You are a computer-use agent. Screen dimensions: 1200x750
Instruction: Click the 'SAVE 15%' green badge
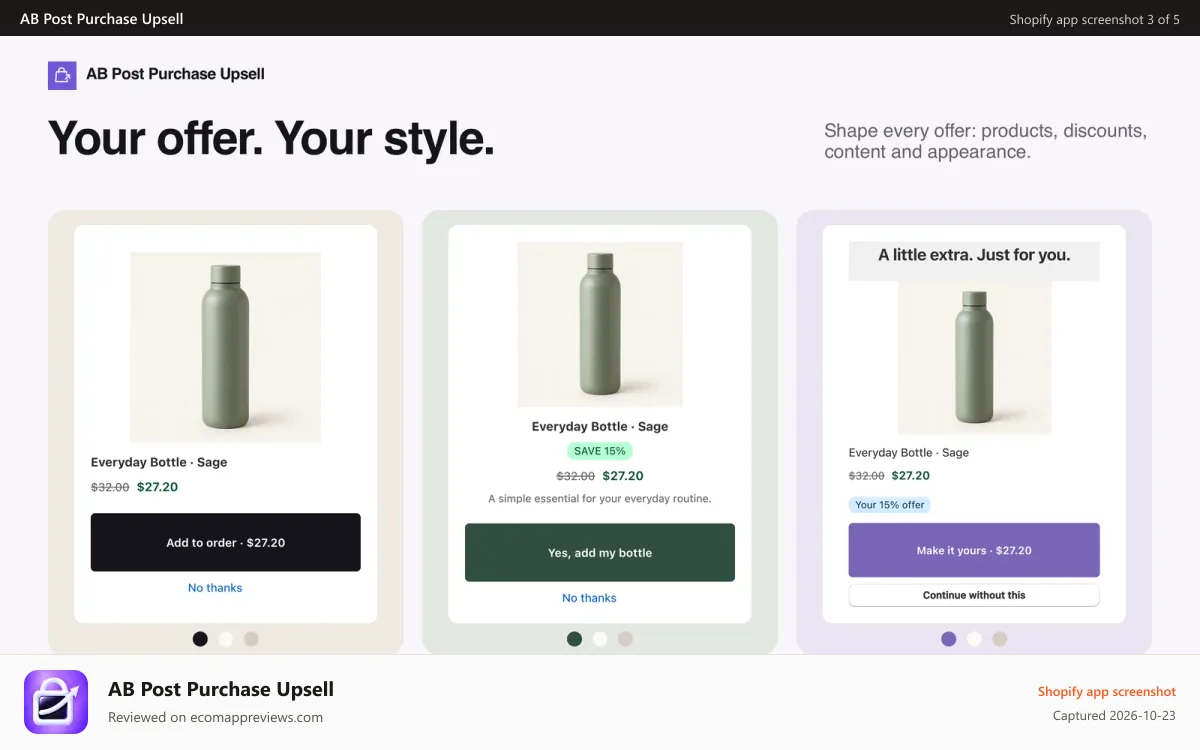click(600, 451)
